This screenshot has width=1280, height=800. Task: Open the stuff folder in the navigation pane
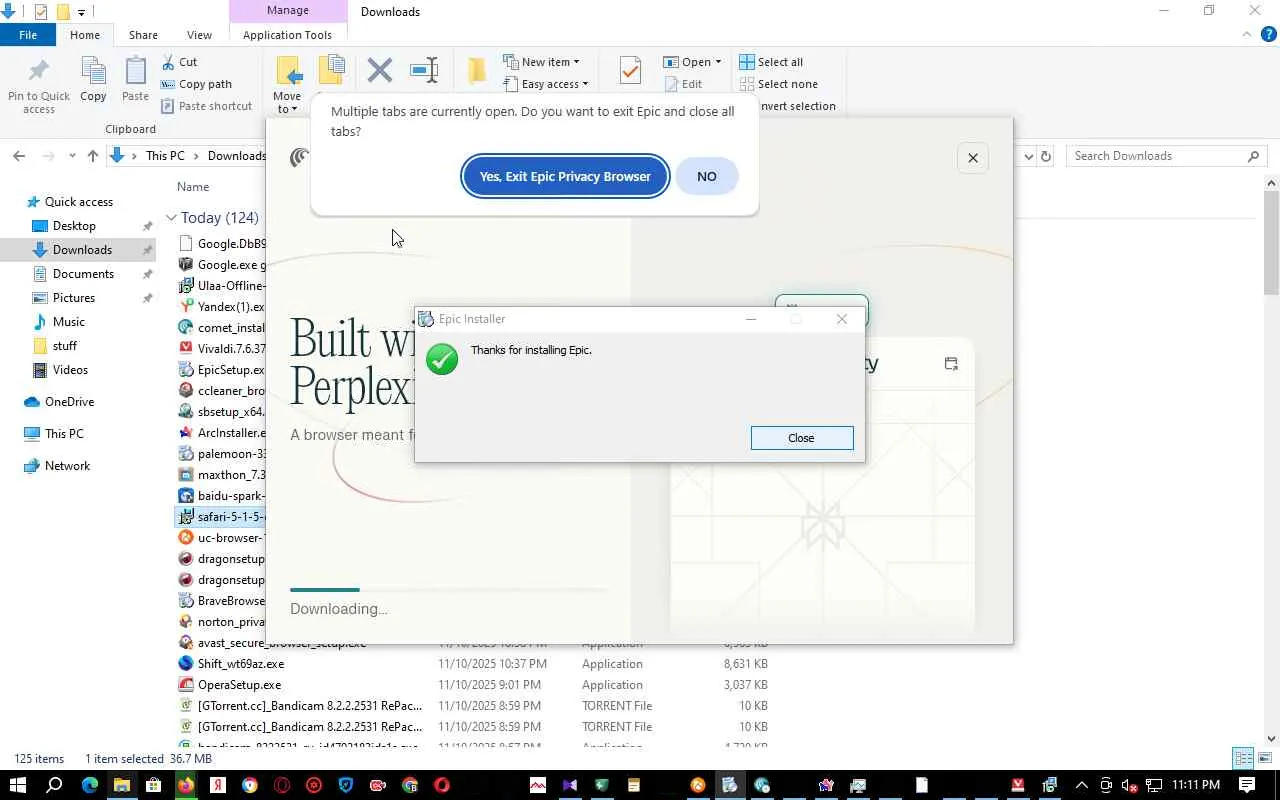click(65, 346)
